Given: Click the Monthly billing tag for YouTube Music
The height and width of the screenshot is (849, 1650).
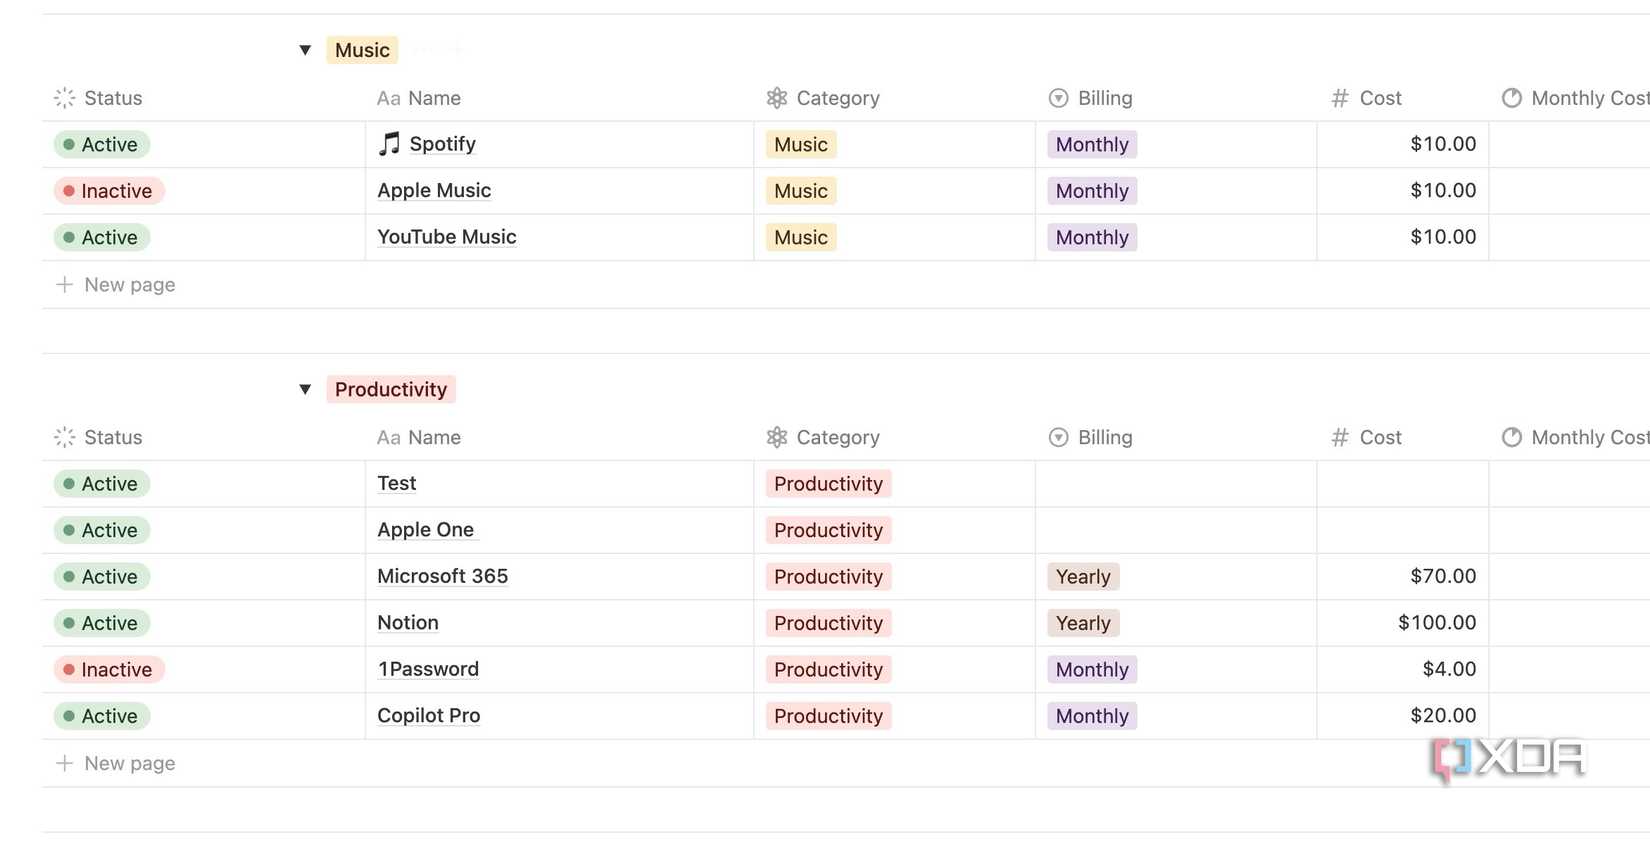Looking at the screenshot, I should point(1092,237).
